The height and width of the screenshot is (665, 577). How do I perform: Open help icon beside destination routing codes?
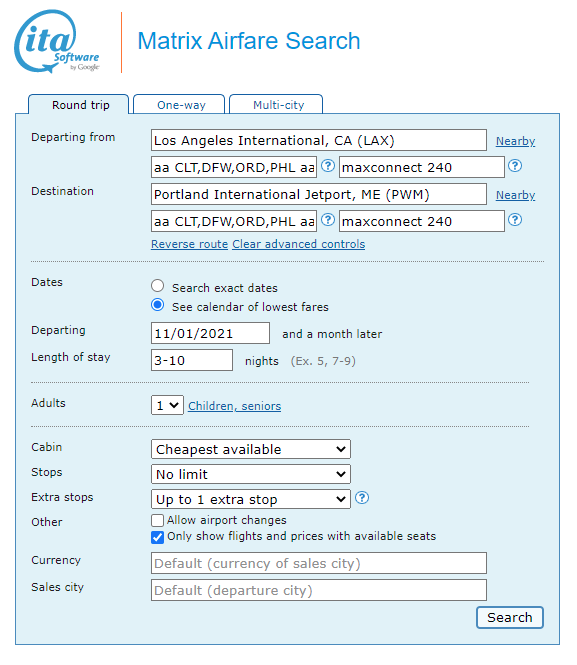(x=328, y=220)
